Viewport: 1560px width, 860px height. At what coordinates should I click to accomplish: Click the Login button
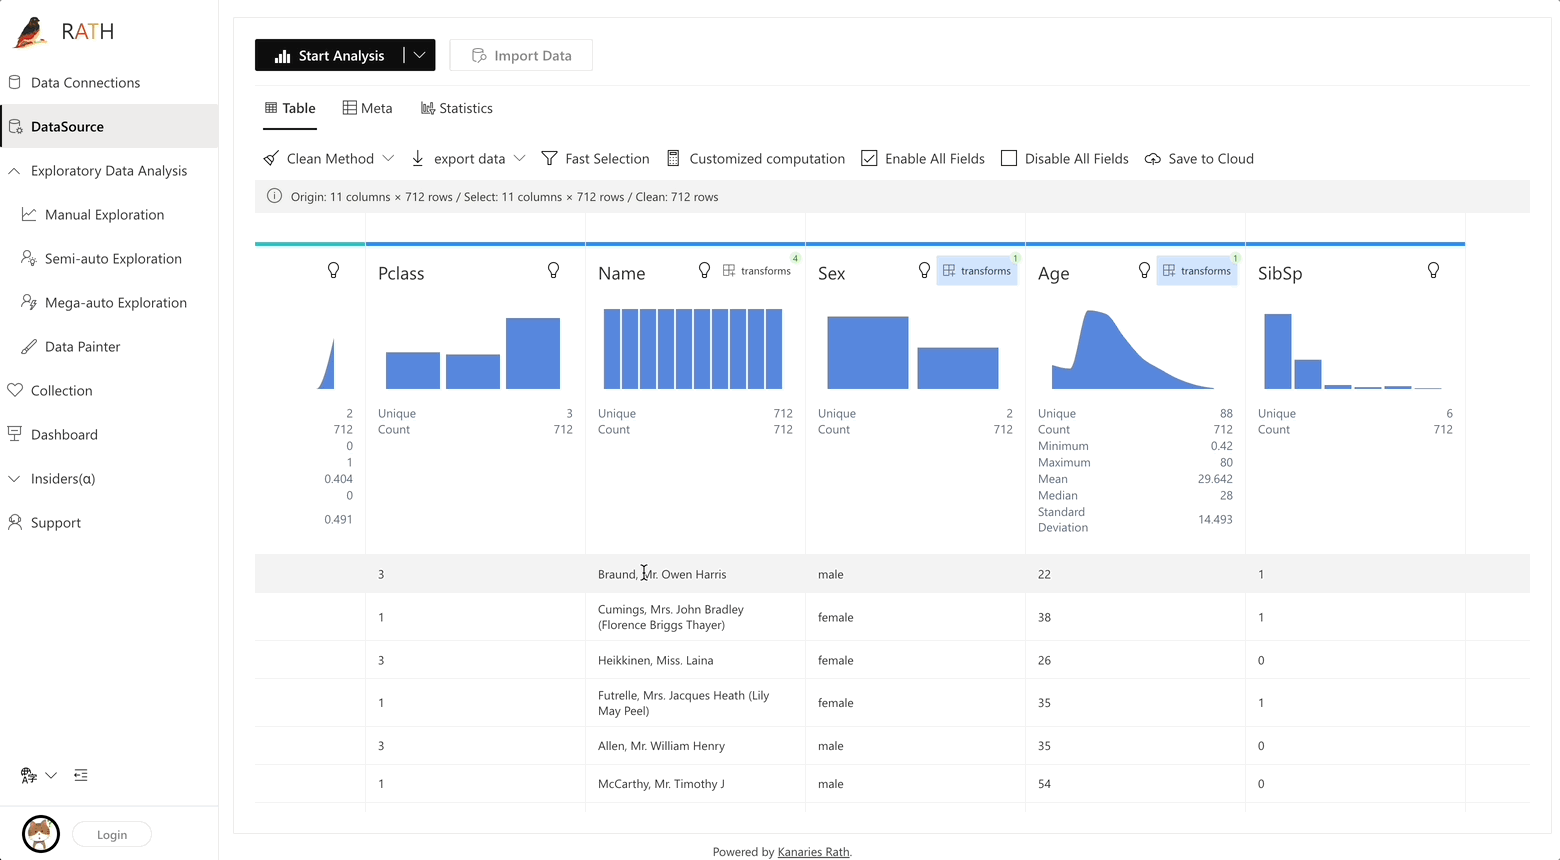point(112,835)
